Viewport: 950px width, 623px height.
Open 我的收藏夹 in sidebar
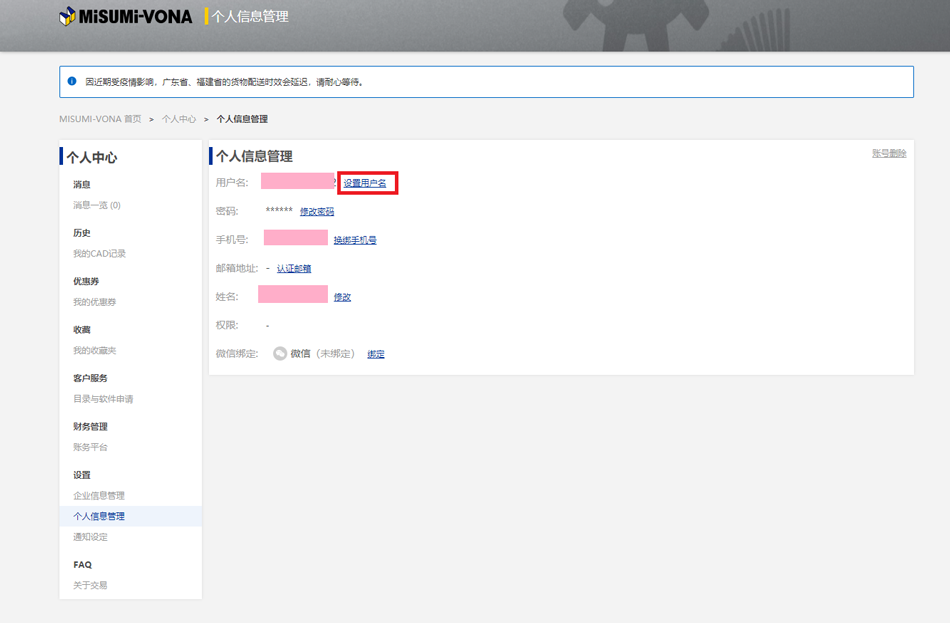[x=94, y=351]
